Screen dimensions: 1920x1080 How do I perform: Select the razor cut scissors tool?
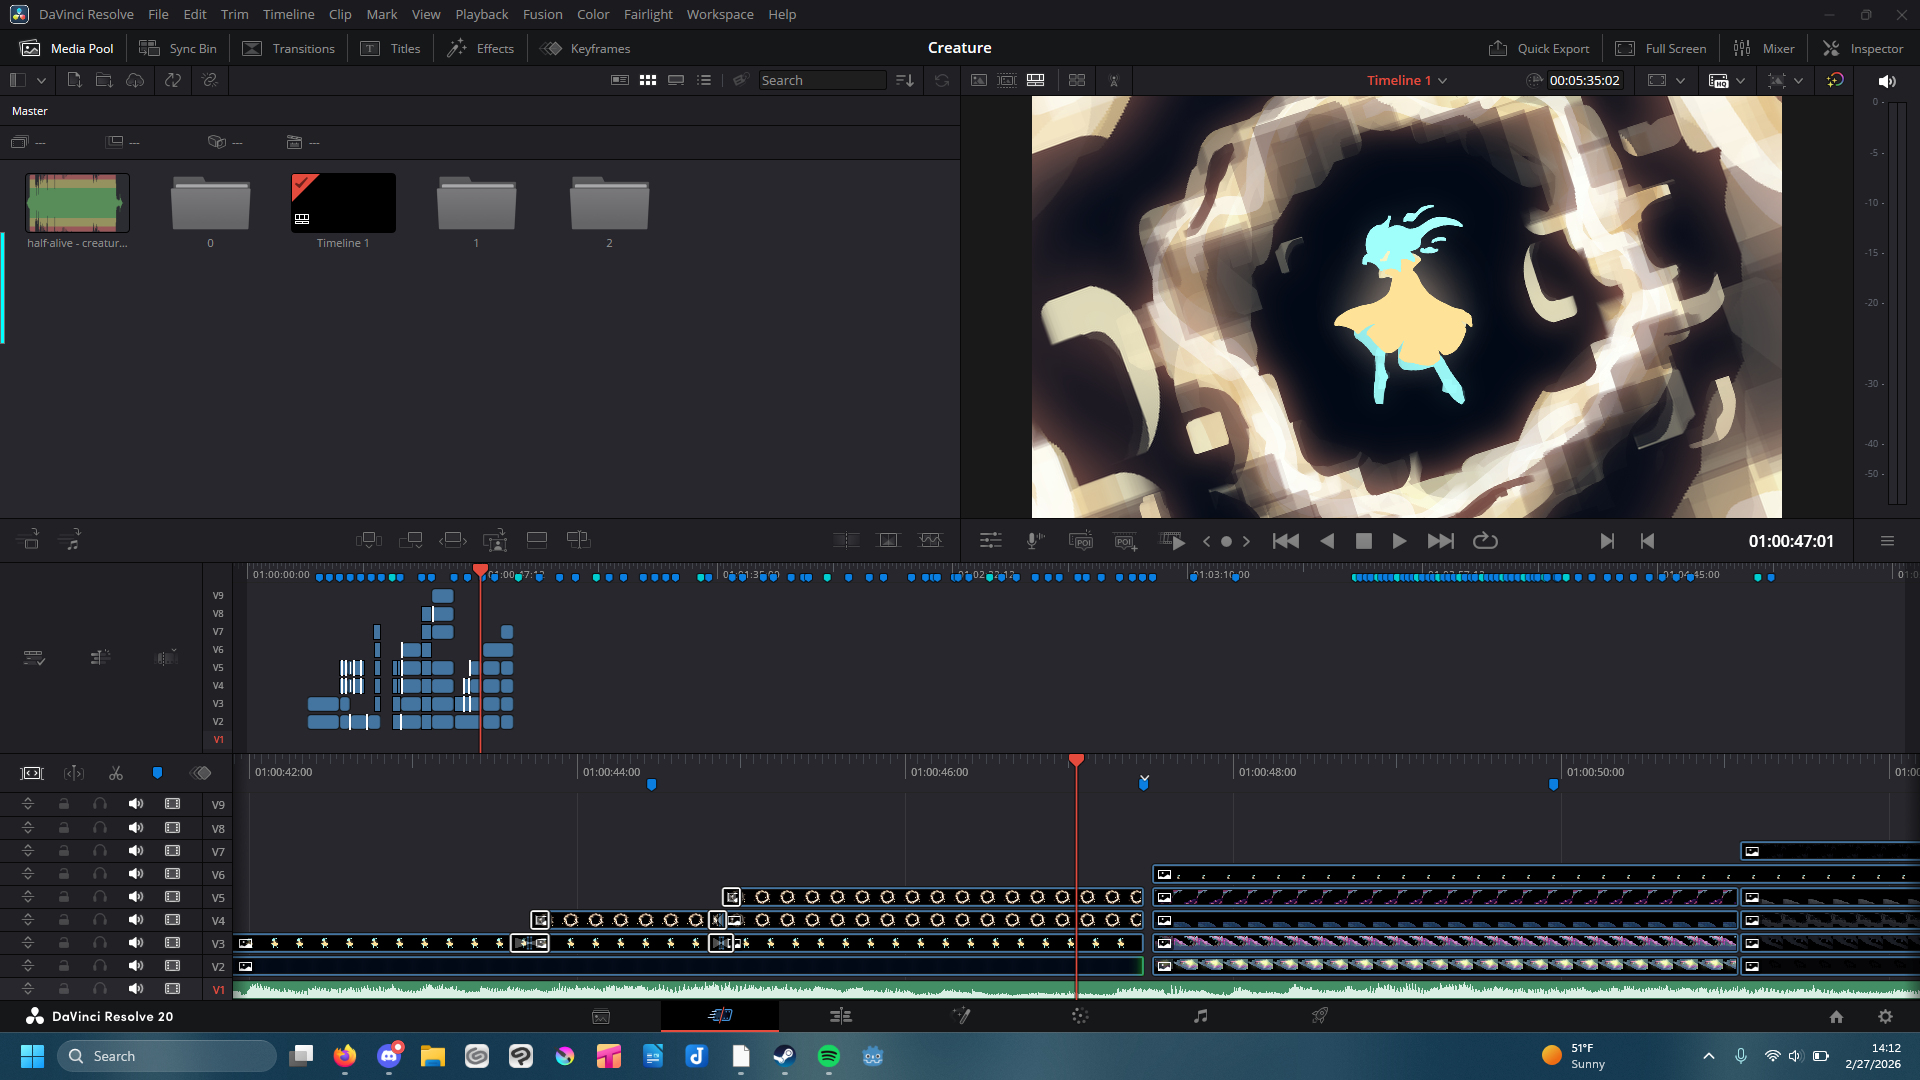[x=116, y=773]
